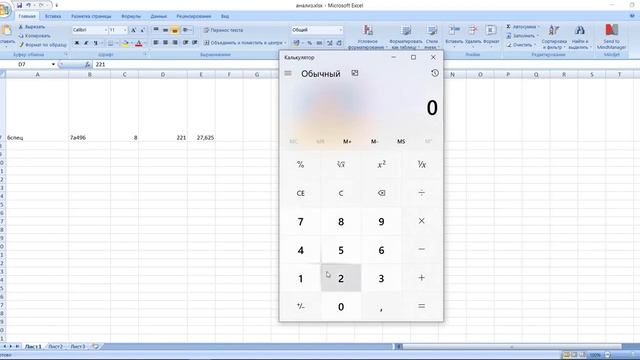Click the Save icon in Excel quick access toolbar
The height and width of the screenshot is (360, 640).
tap(19, 5)
